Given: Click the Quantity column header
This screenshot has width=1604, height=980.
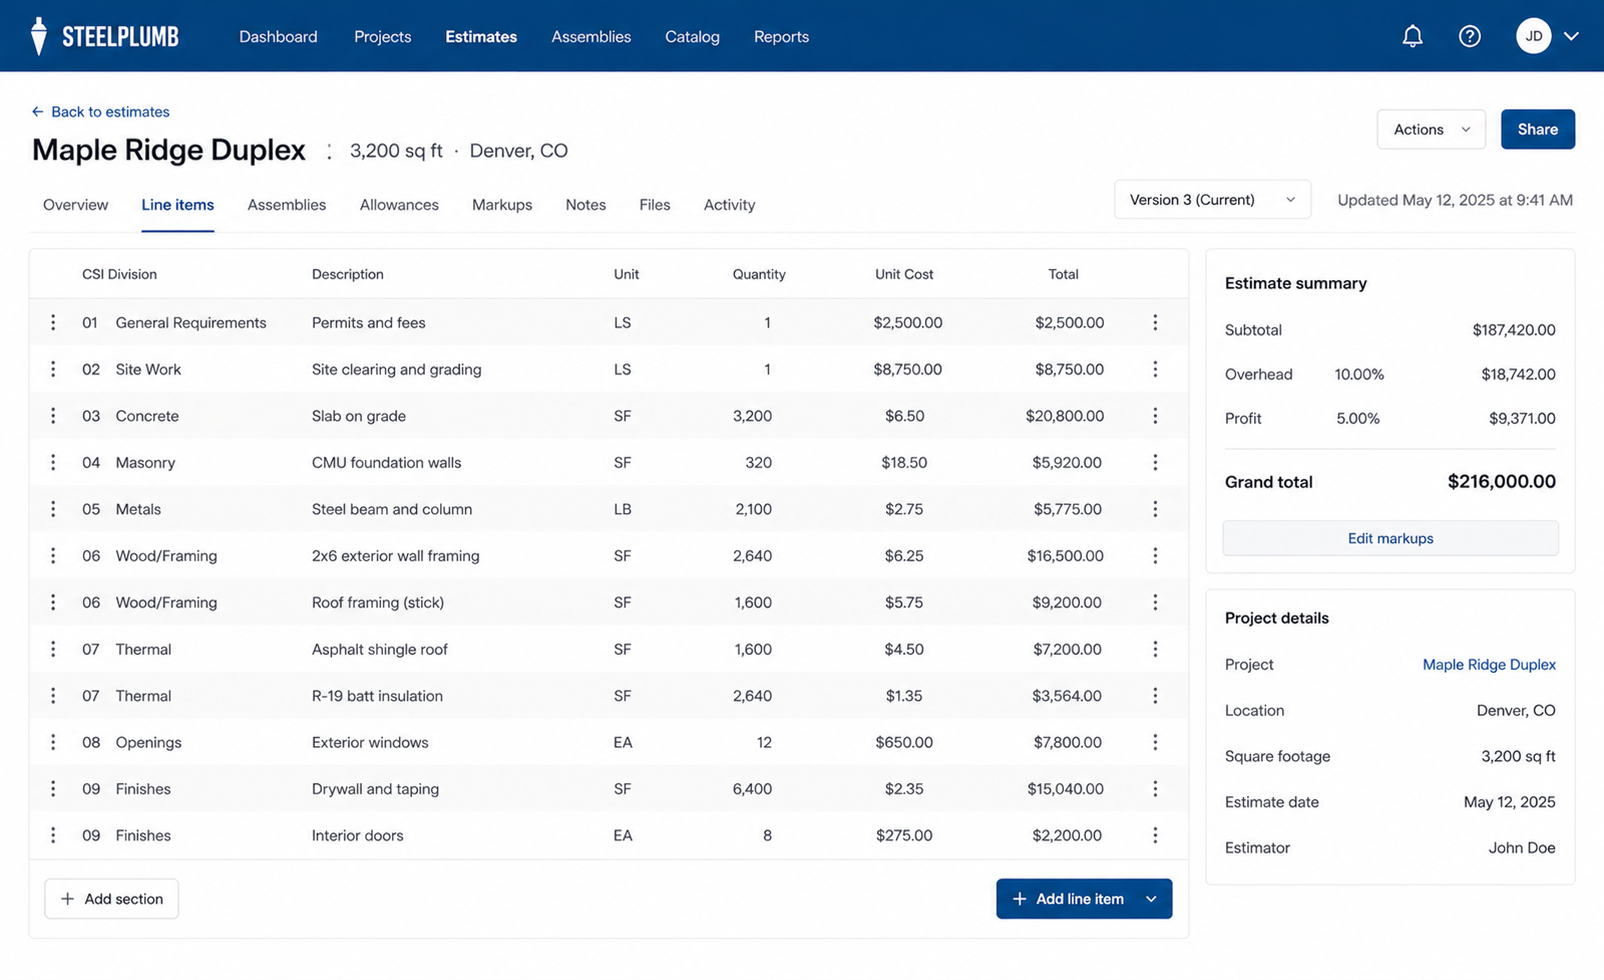Looking at the screenshot, I should (758, 274).
